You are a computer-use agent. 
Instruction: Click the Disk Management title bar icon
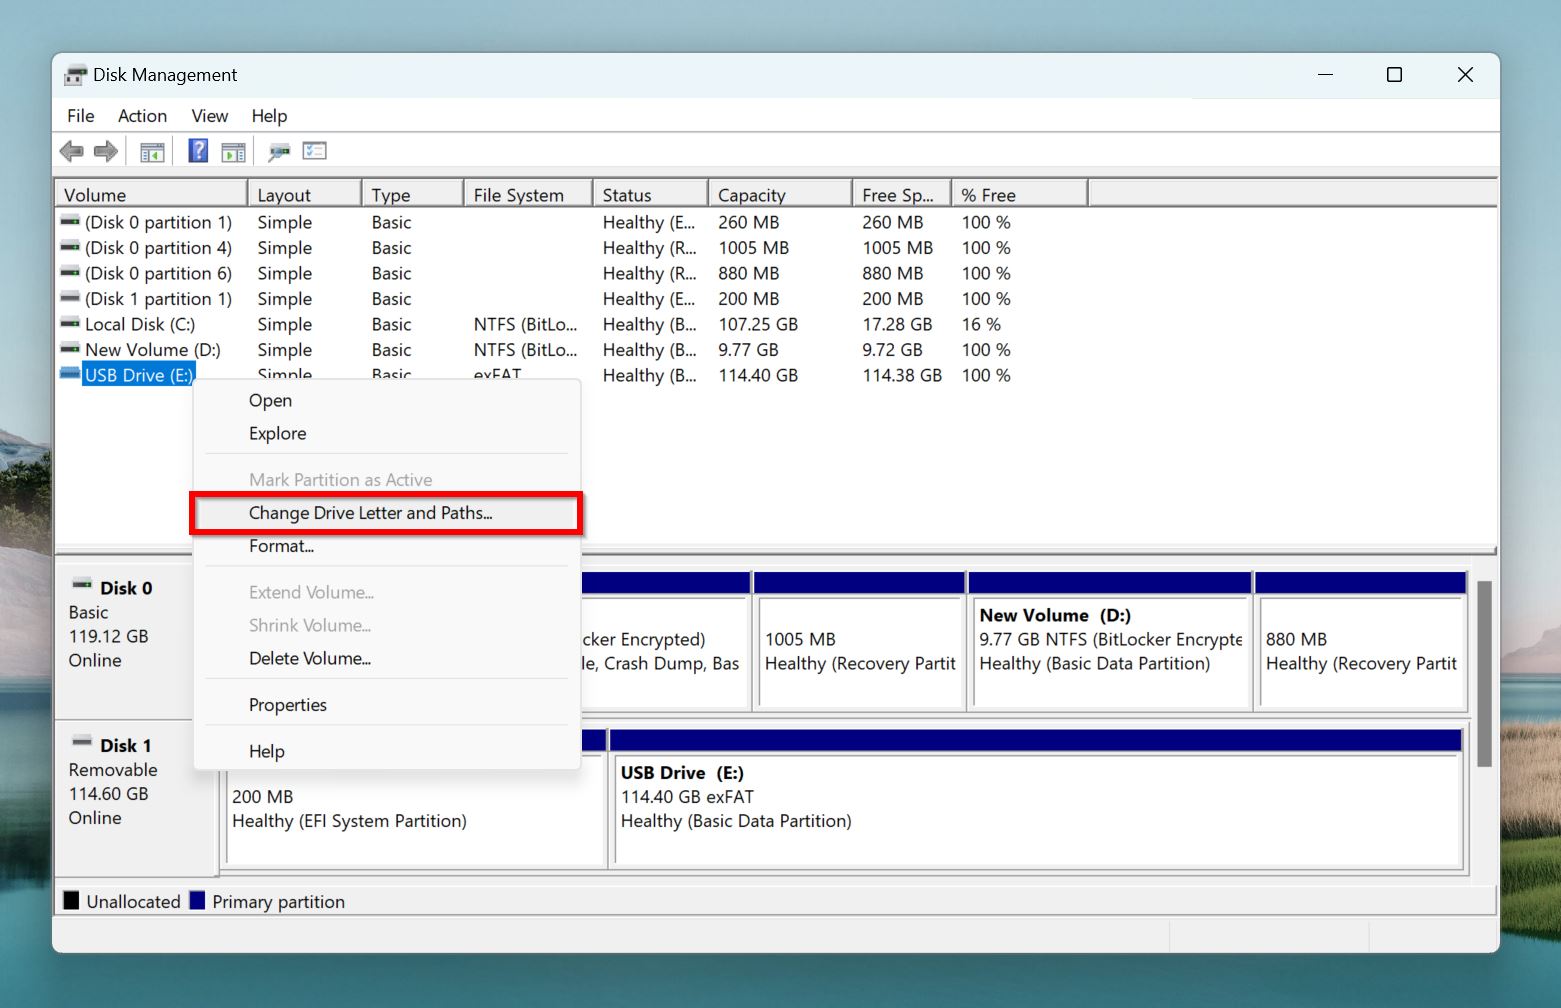coord(75,75)
